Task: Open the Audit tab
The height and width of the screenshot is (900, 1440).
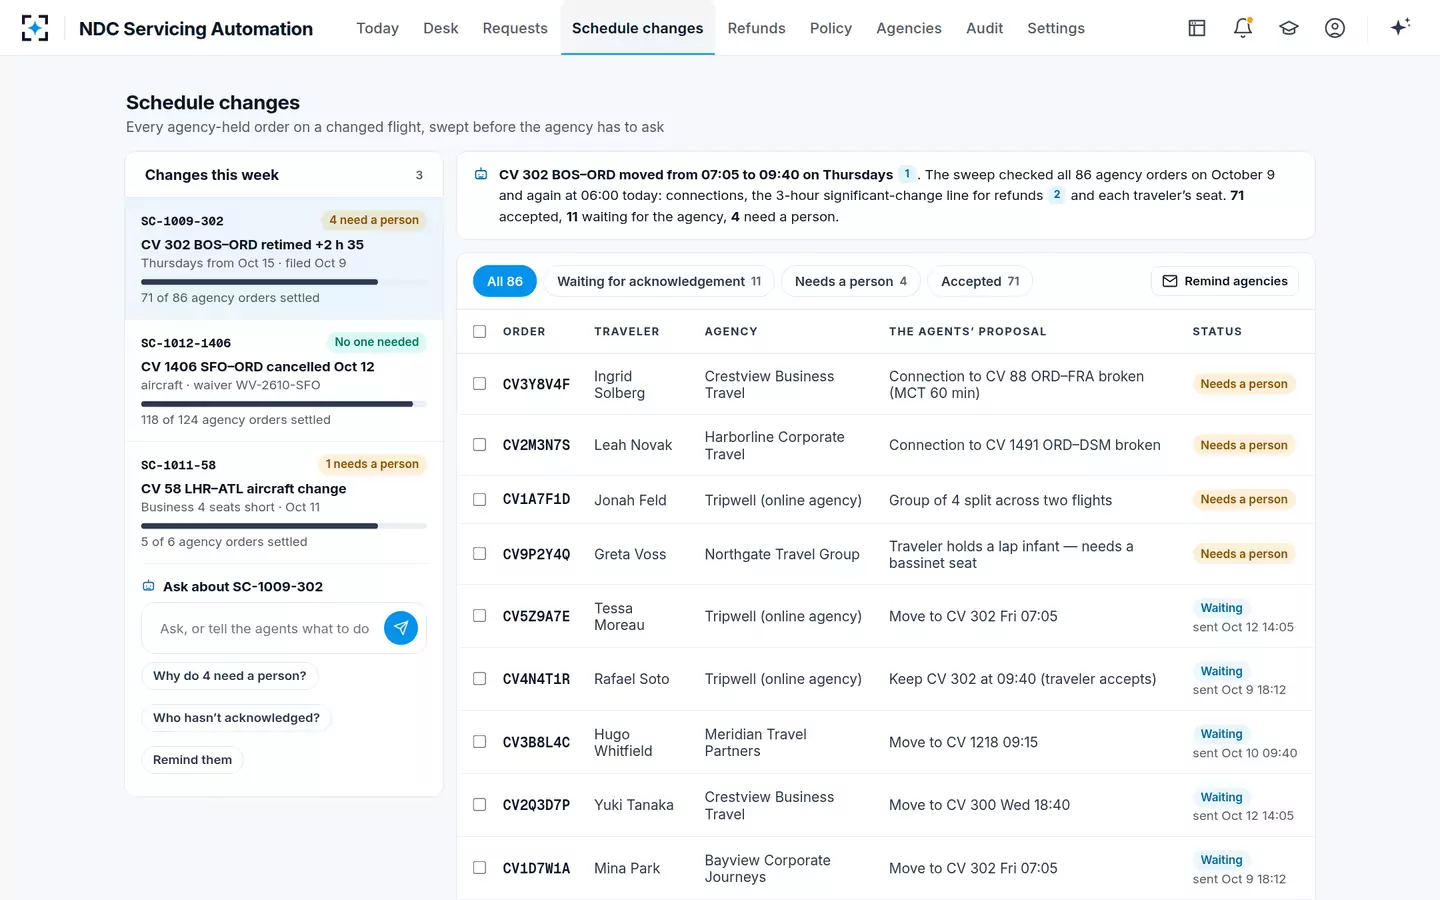Action: coord(984,28)
